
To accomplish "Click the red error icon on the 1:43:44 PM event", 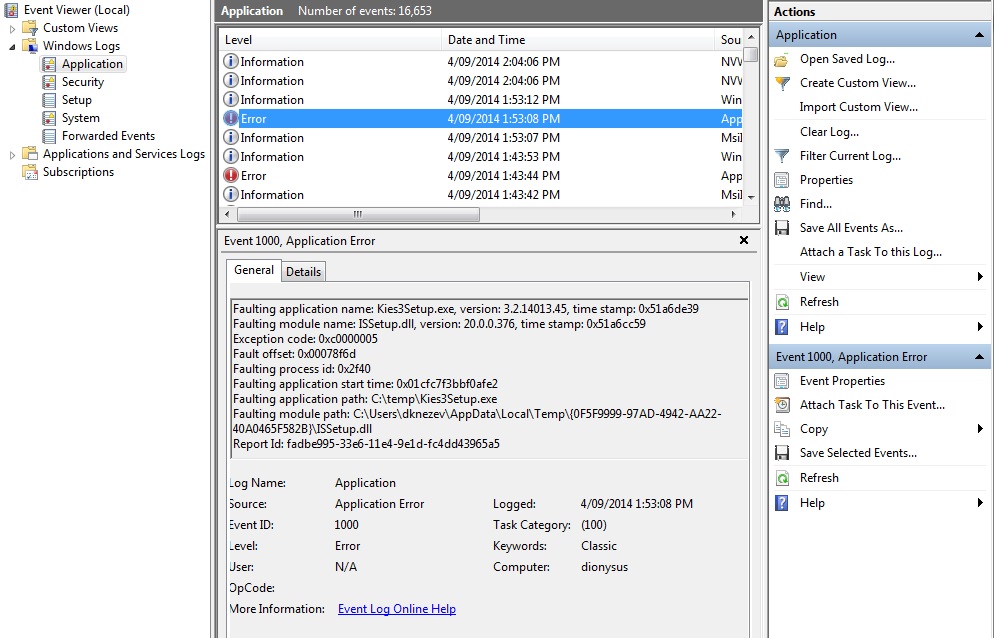I will pos(231,176).
